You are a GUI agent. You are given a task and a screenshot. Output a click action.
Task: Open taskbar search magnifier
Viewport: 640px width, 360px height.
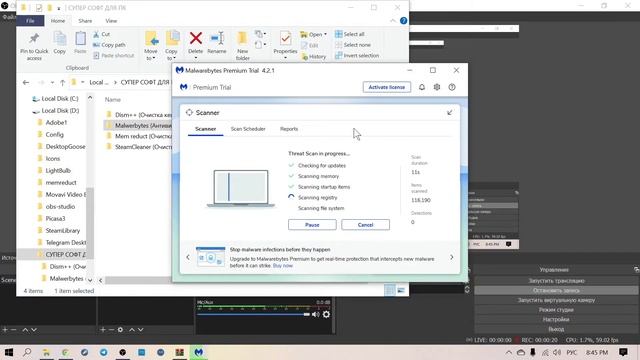27,352
